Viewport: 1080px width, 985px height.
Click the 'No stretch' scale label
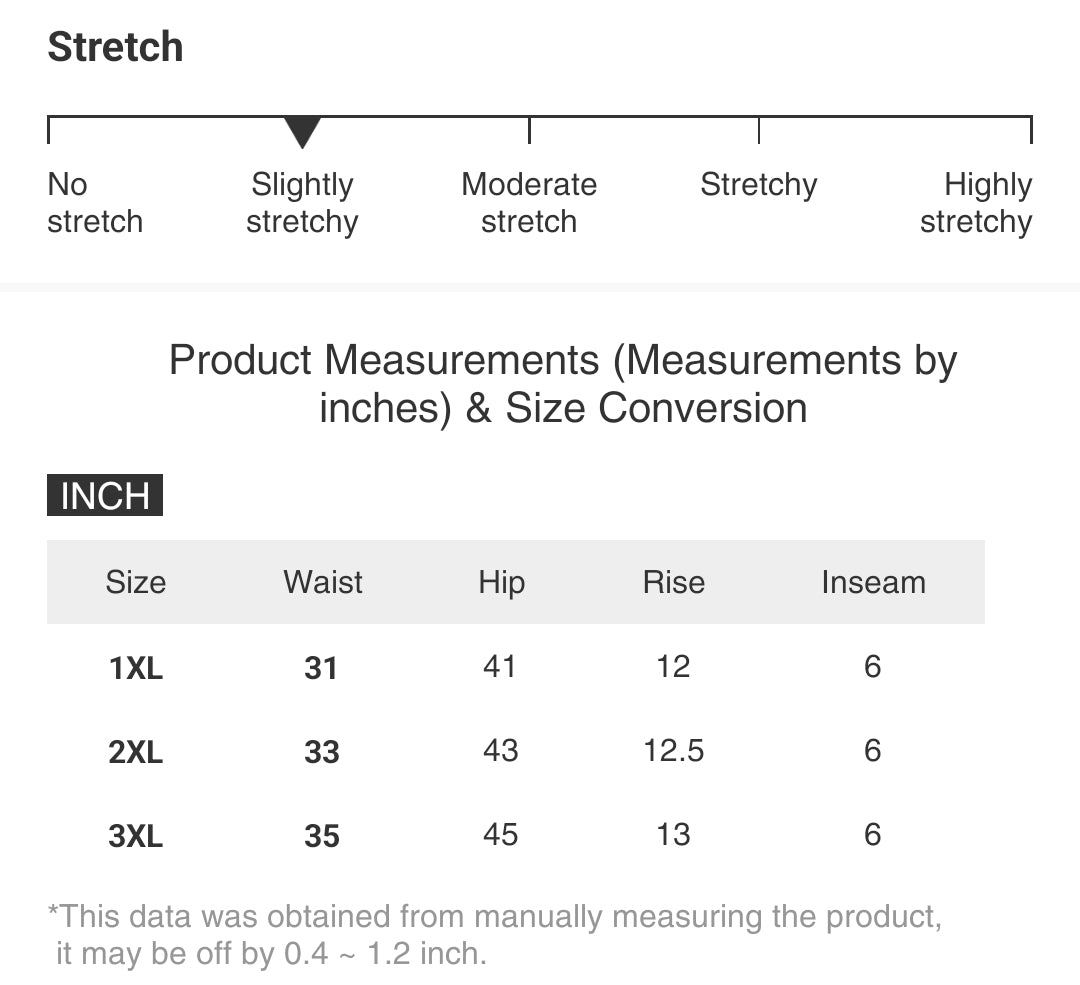[95, 203]
